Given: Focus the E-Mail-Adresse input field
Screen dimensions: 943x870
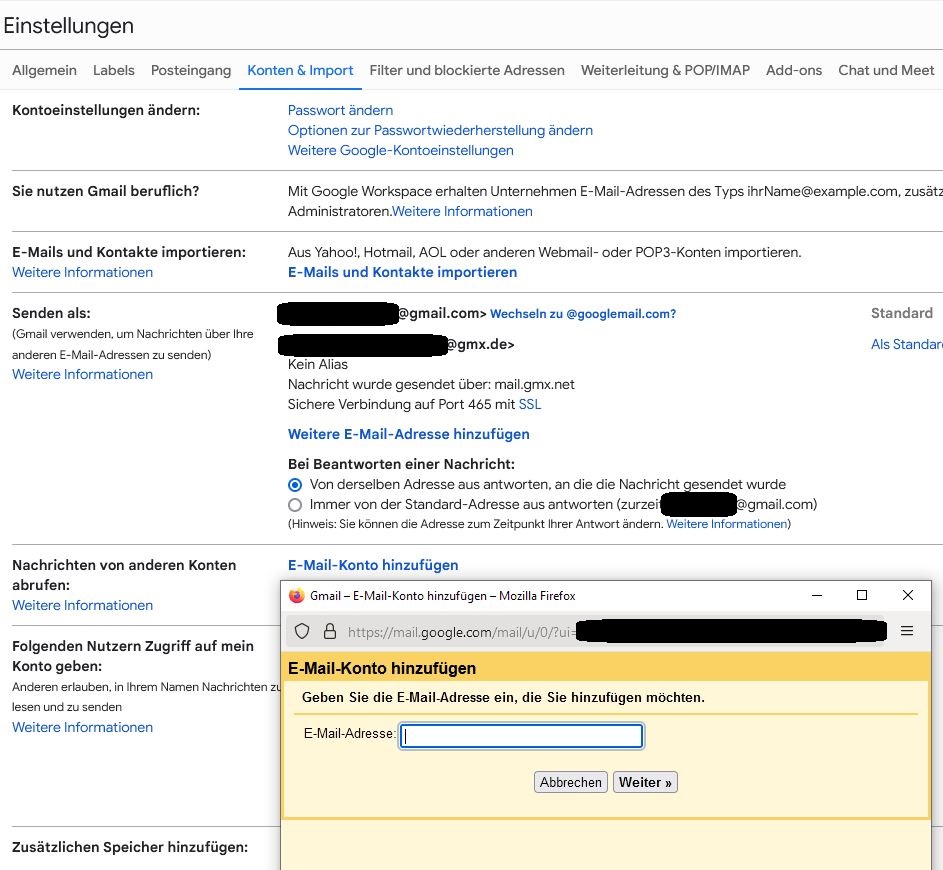Looking at the screenshot, I should coord(521,736).
